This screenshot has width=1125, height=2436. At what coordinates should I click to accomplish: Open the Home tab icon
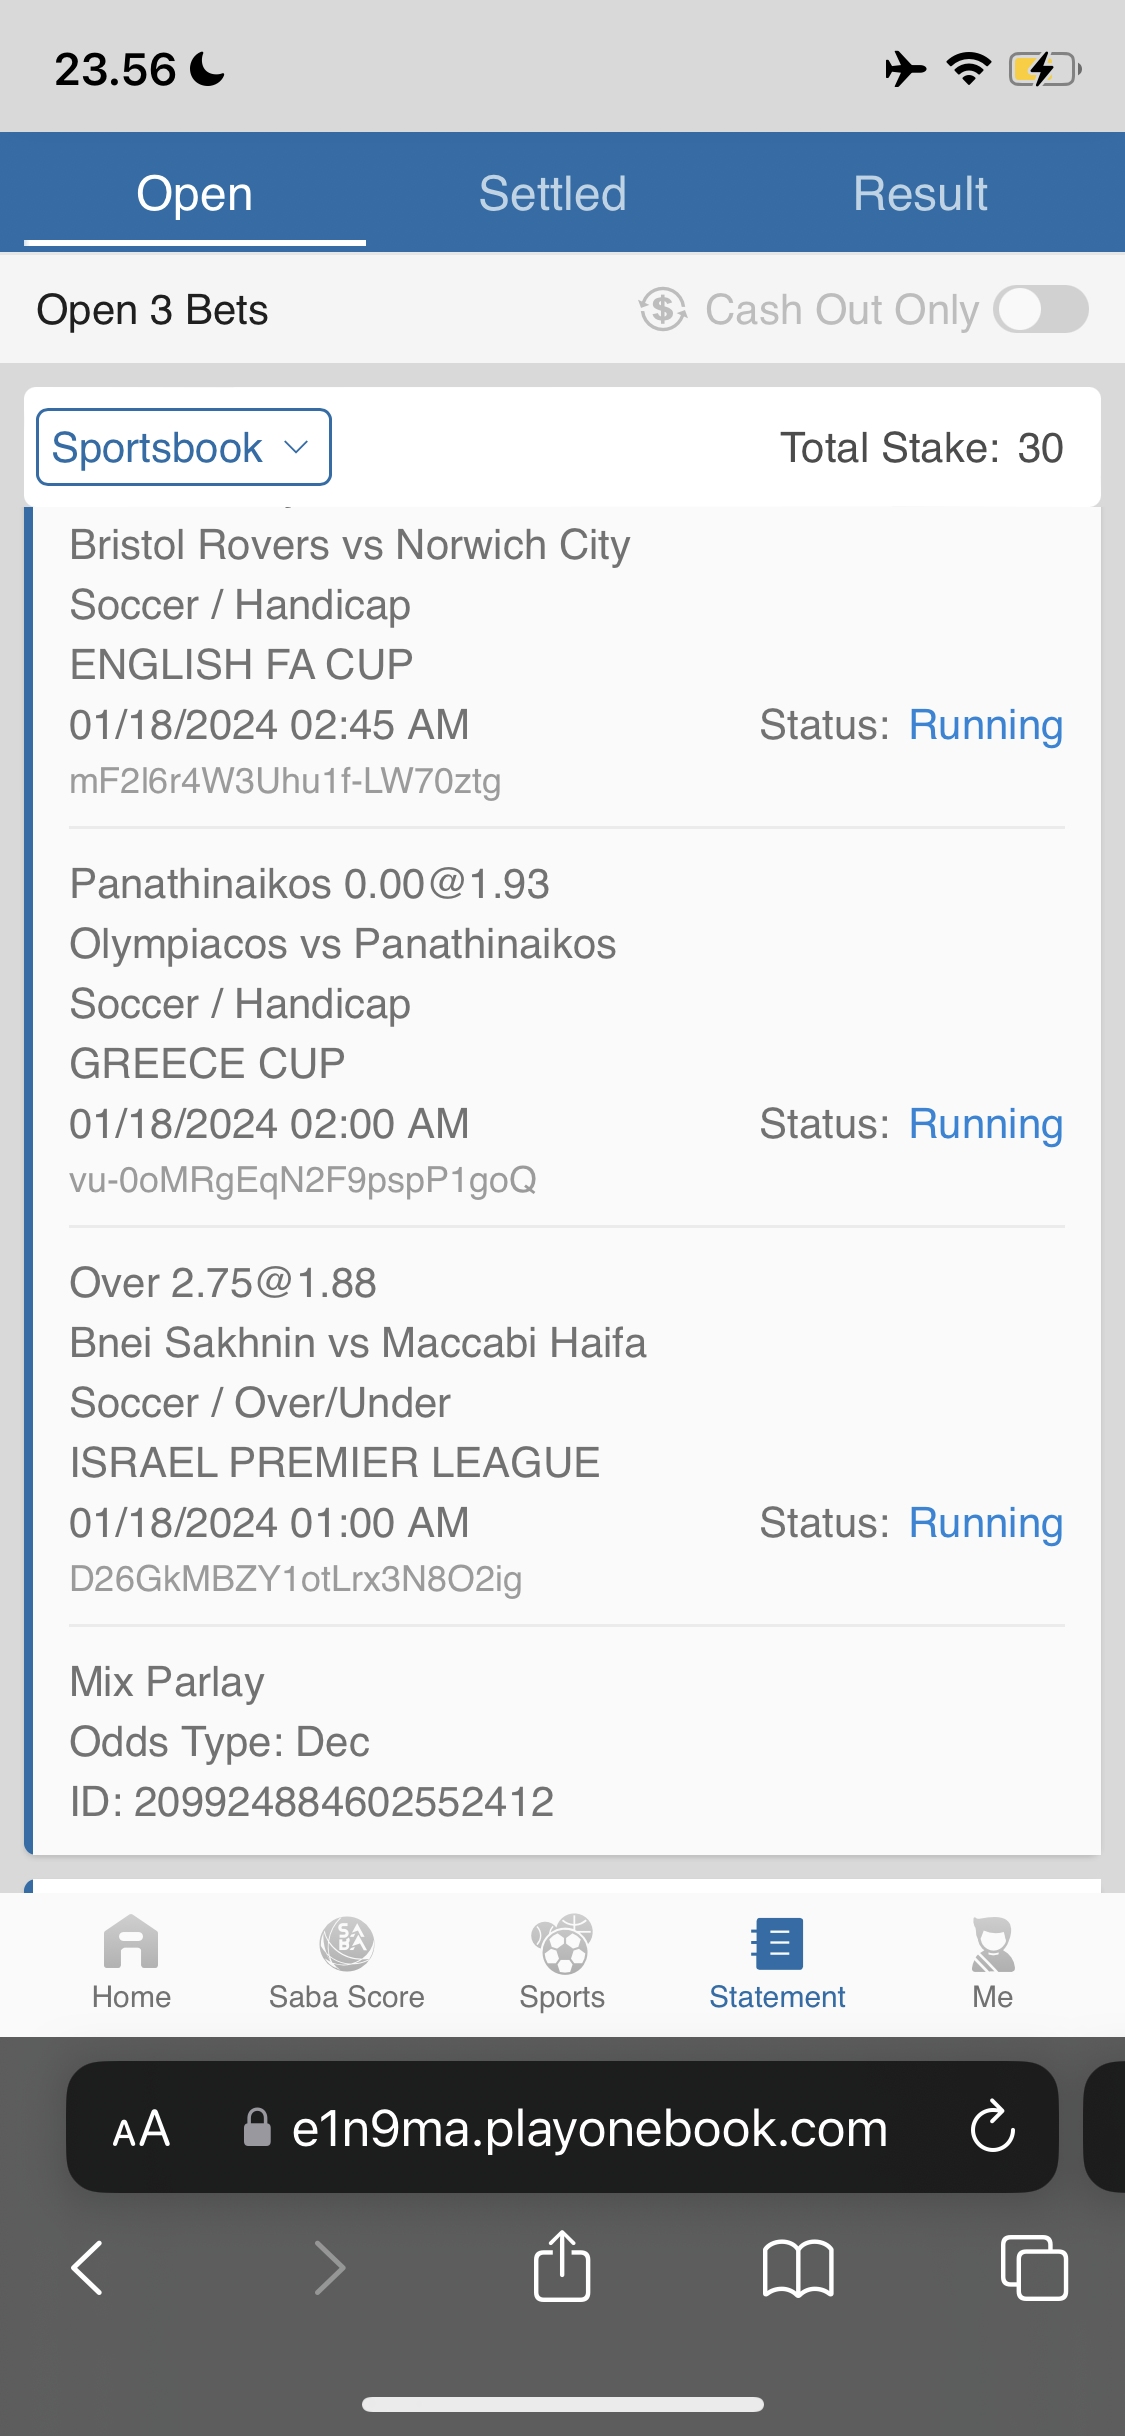point(131,1943)
